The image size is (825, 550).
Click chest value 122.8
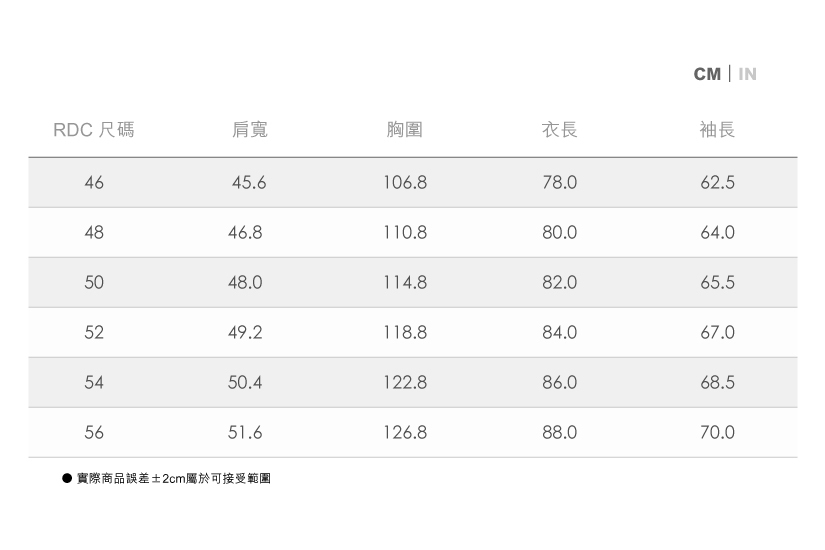404,383
